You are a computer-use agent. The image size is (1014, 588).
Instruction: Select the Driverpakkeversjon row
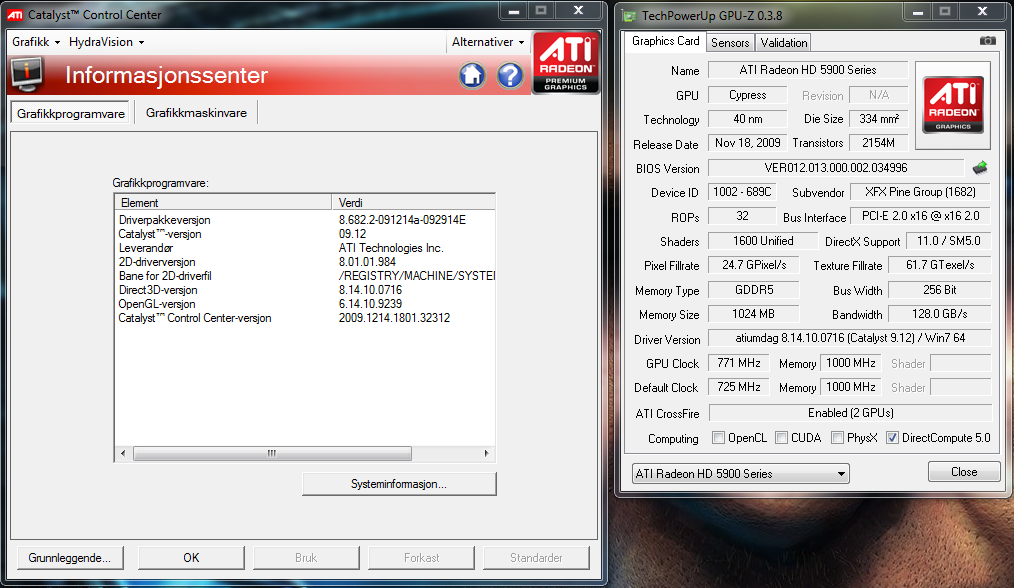[x=305, y=220]
